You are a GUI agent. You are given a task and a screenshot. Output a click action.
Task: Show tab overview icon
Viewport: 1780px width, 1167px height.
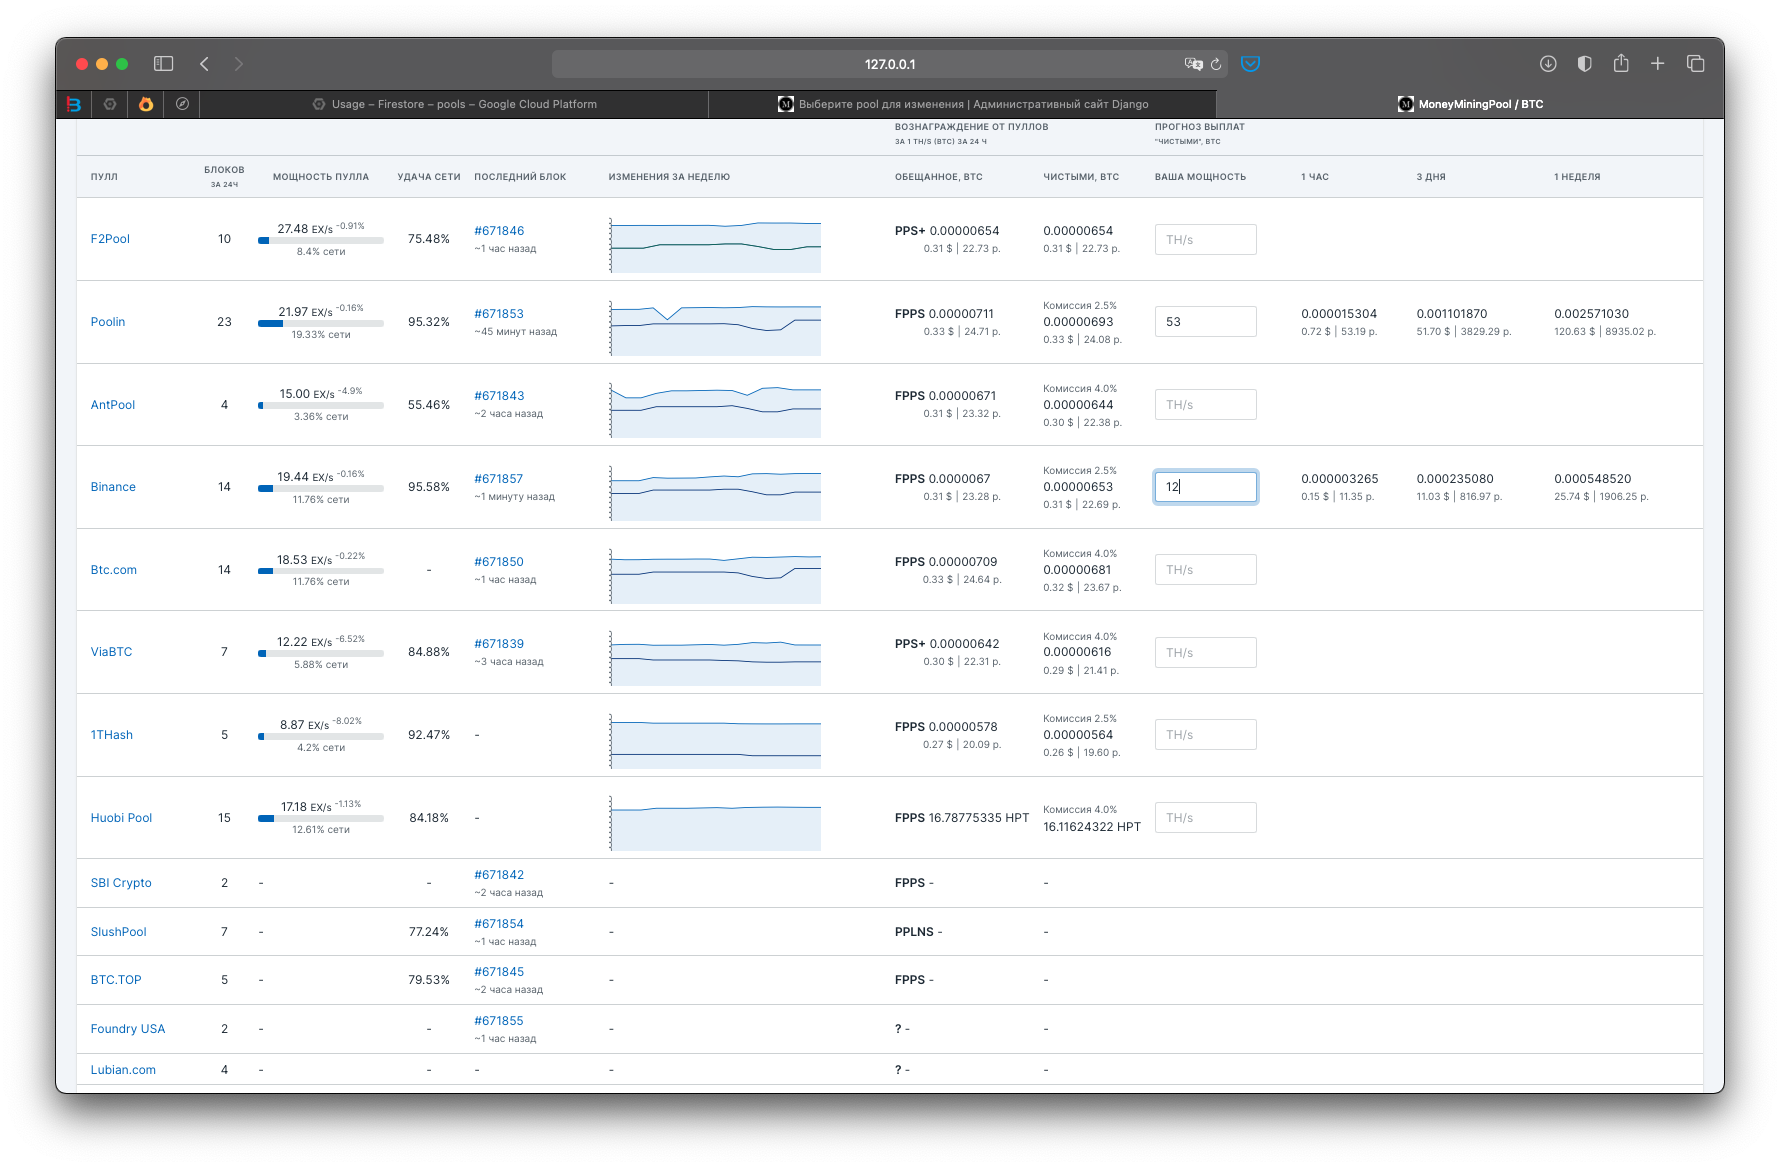click(1695, 64)
